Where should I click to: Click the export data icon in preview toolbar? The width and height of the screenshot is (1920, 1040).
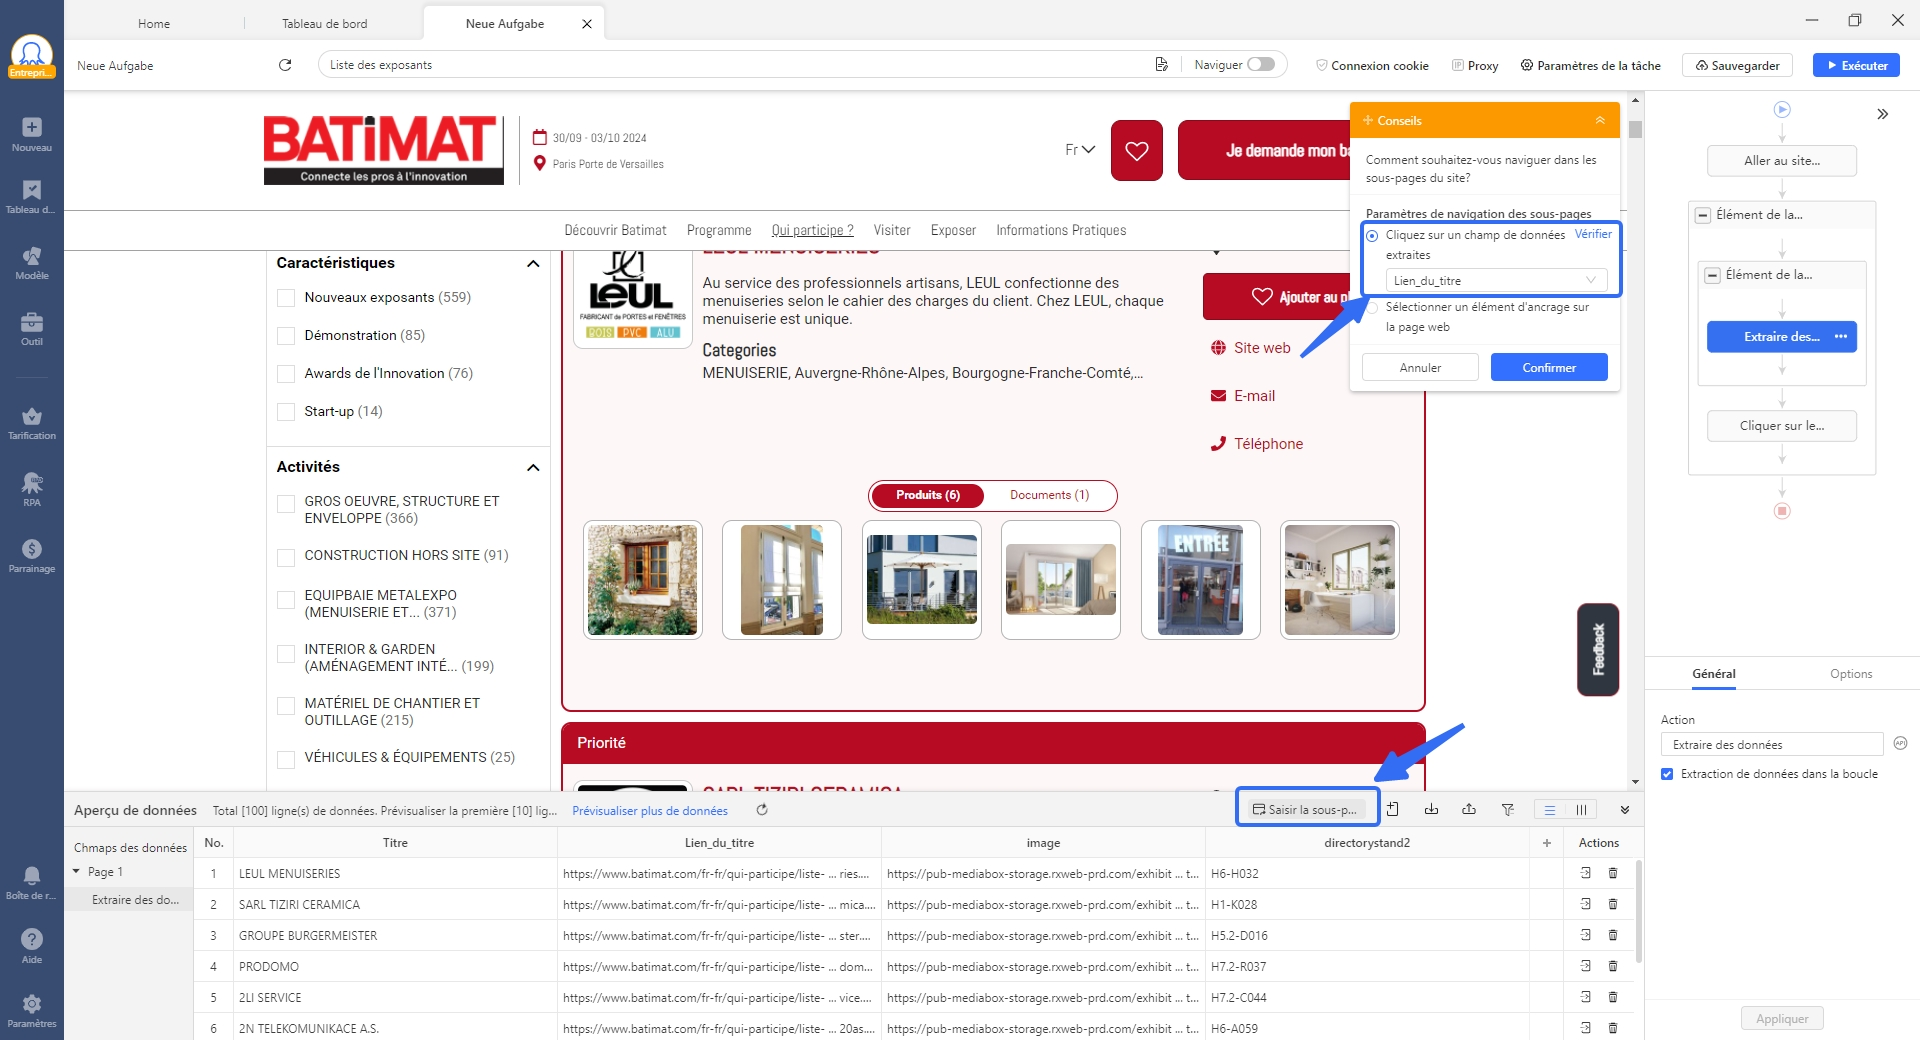(x=1469, y=810)
